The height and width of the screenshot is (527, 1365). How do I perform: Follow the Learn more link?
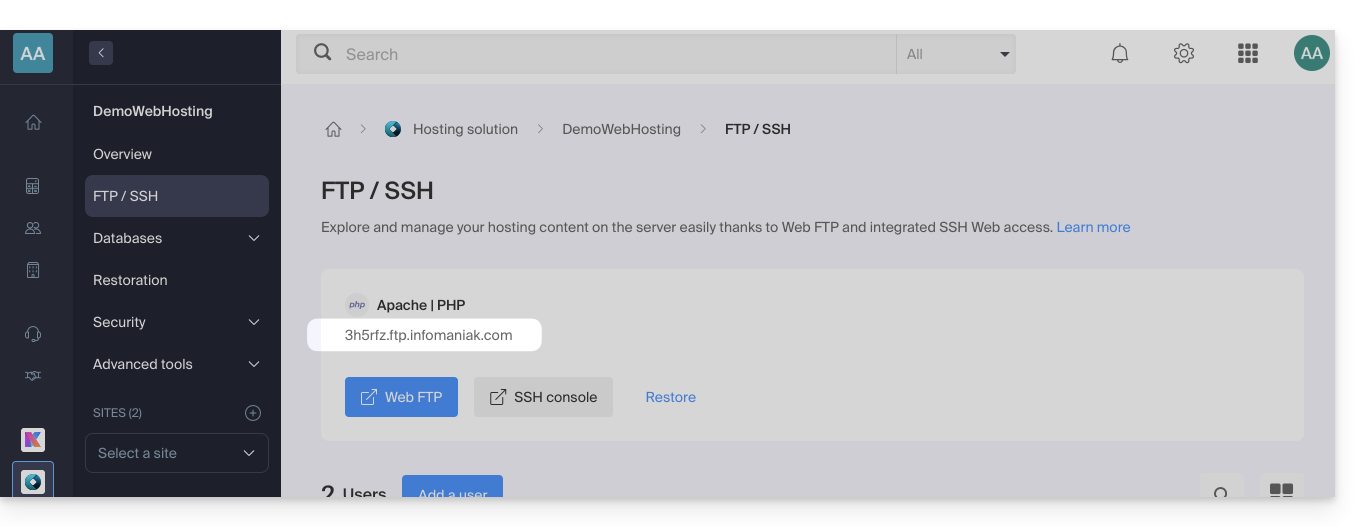(1093, 227)
